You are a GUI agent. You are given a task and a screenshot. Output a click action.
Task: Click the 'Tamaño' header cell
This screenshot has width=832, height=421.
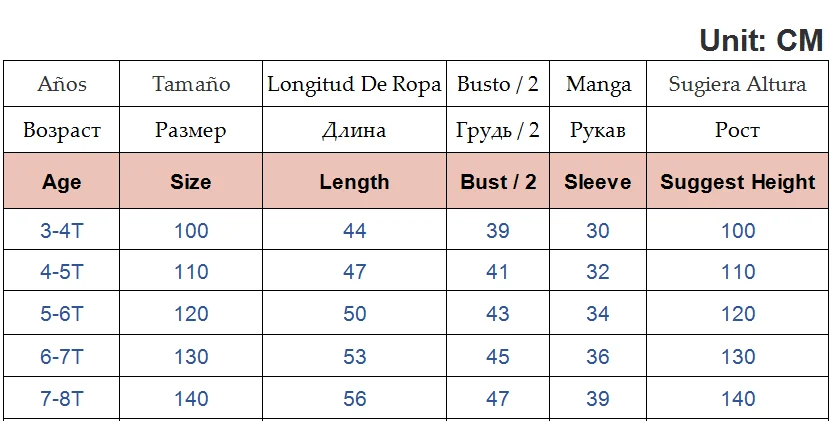[191, 85]
